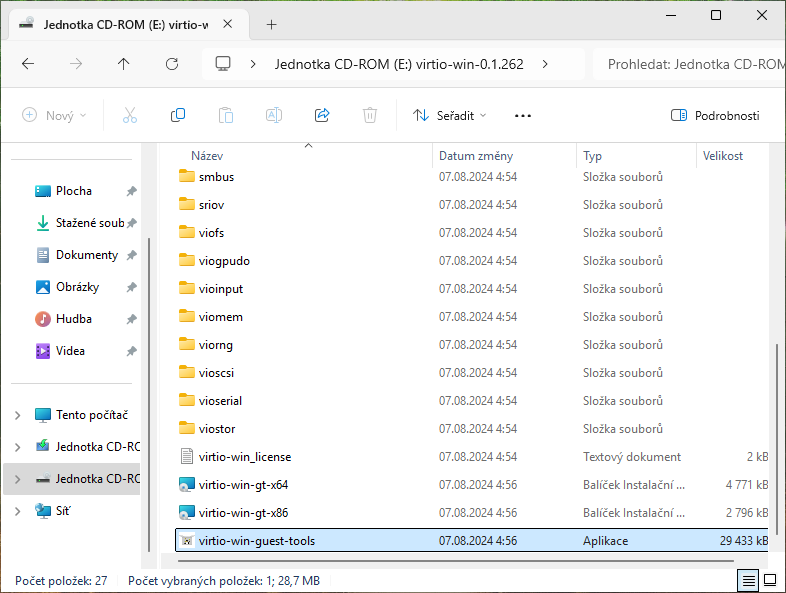Expand Tento počítač tree node
Screen dimensions: 786x593
pyautogui.click(x=18, y=415)
